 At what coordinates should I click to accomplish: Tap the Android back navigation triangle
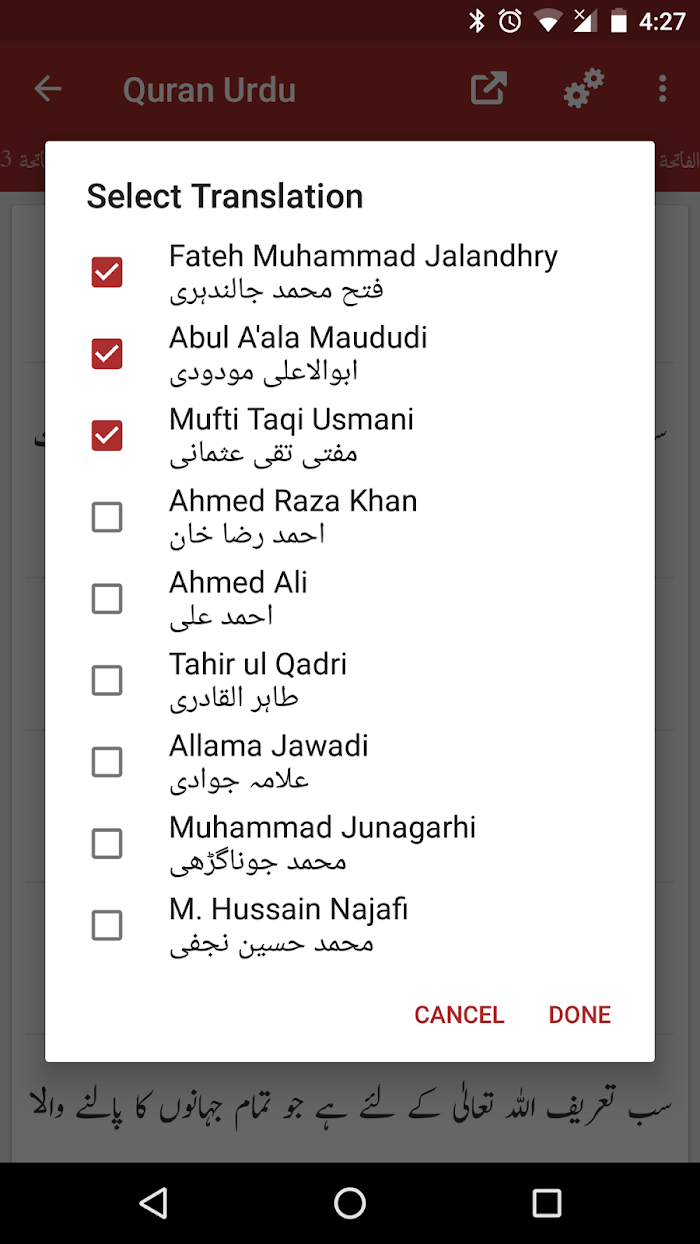[153, 1203]
